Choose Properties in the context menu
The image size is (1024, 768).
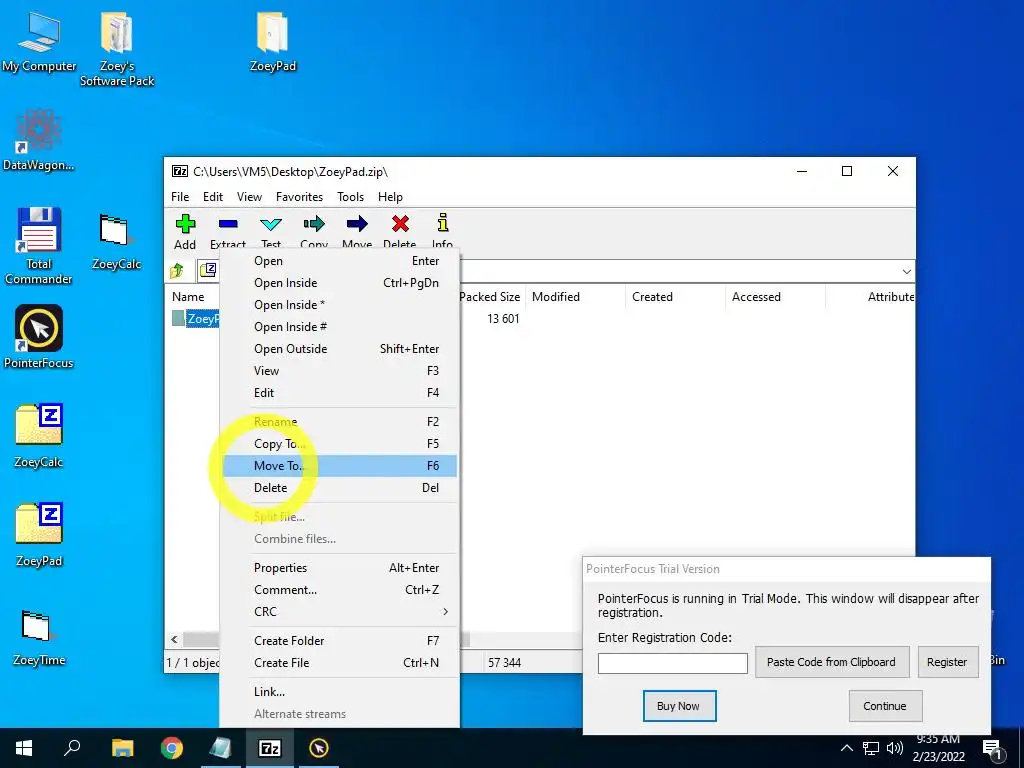click(x=340, y=568)
